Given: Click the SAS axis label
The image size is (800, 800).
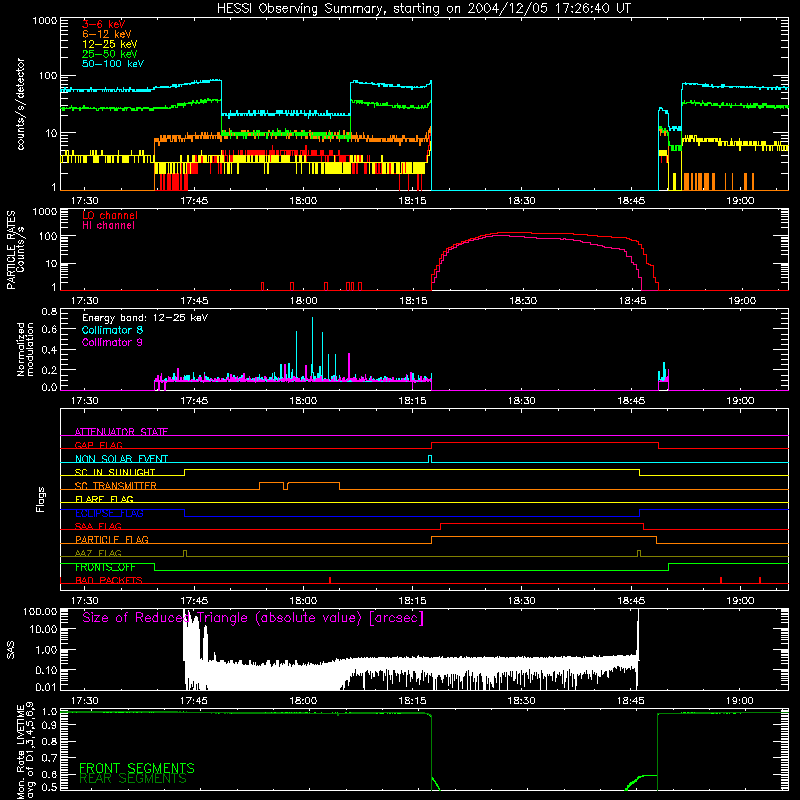Looking at the screenshot, I should (10, 650).
